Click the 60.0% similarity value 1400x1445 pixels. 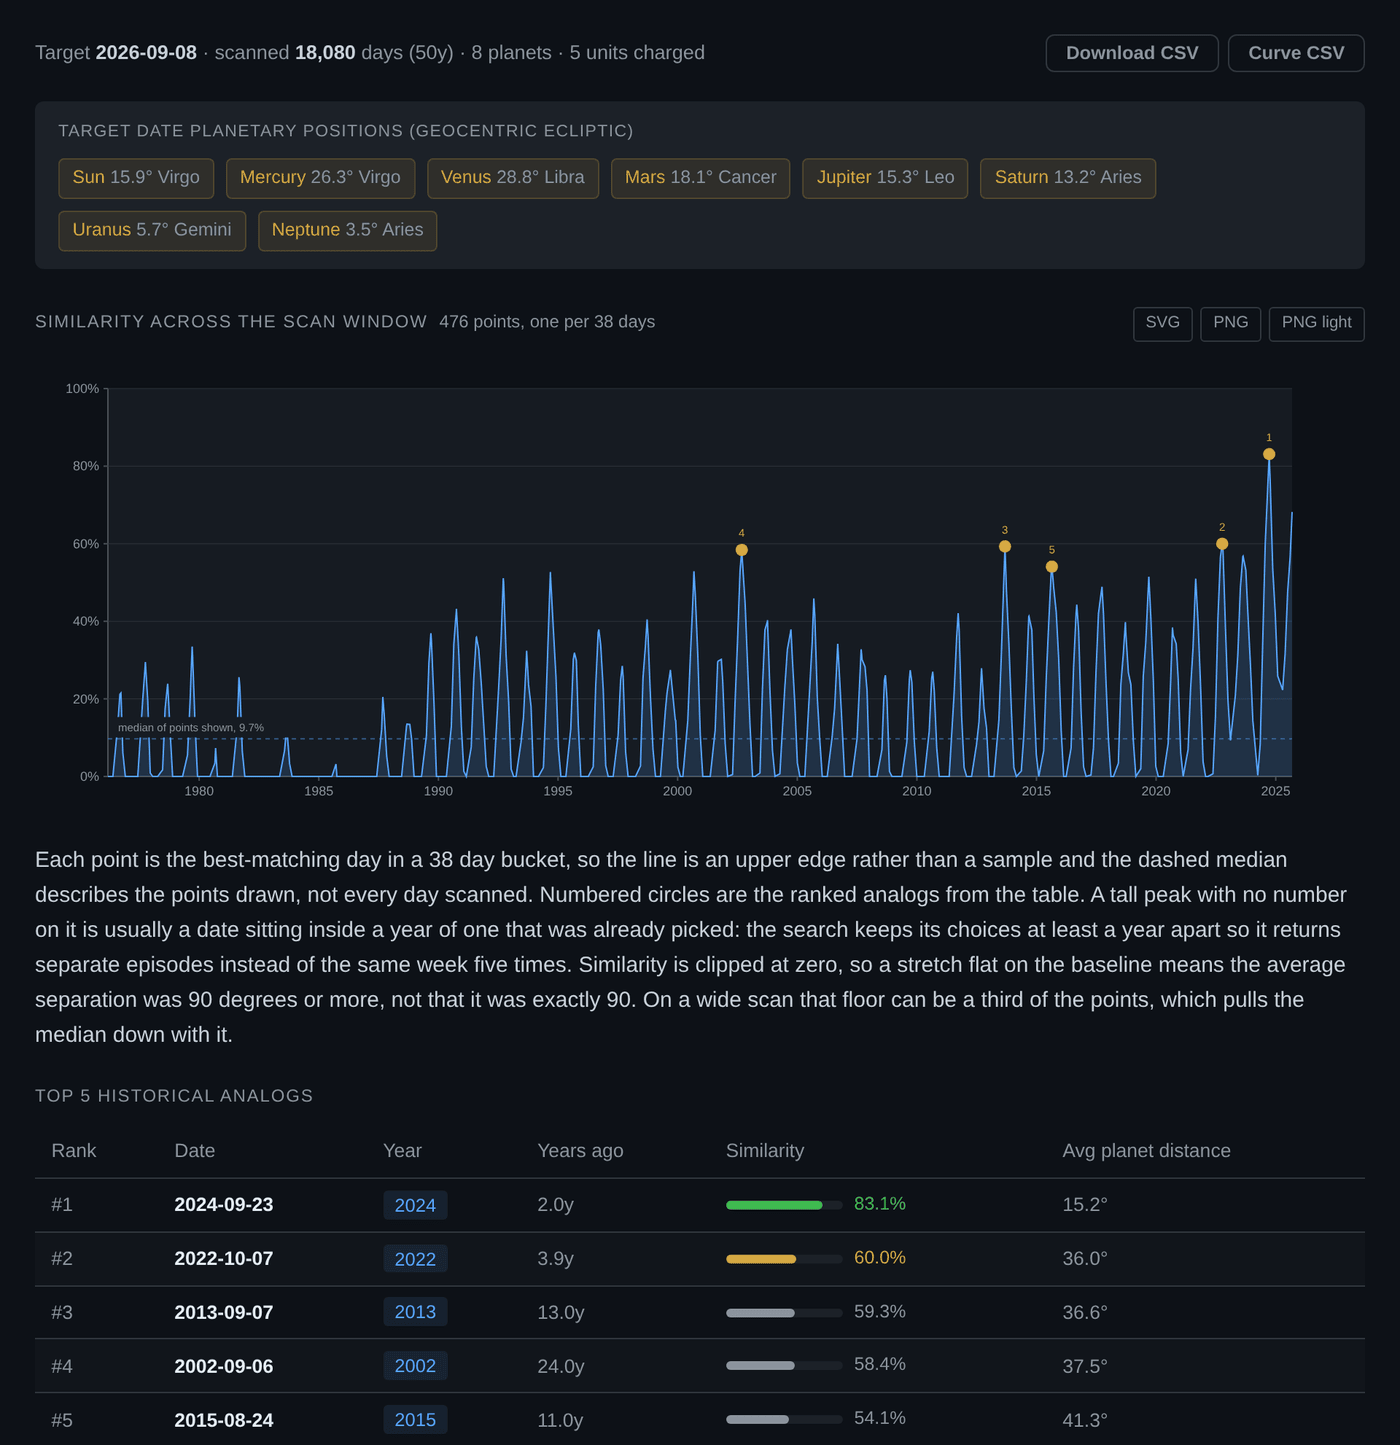pyautogui.click(x=880, y=1258)
